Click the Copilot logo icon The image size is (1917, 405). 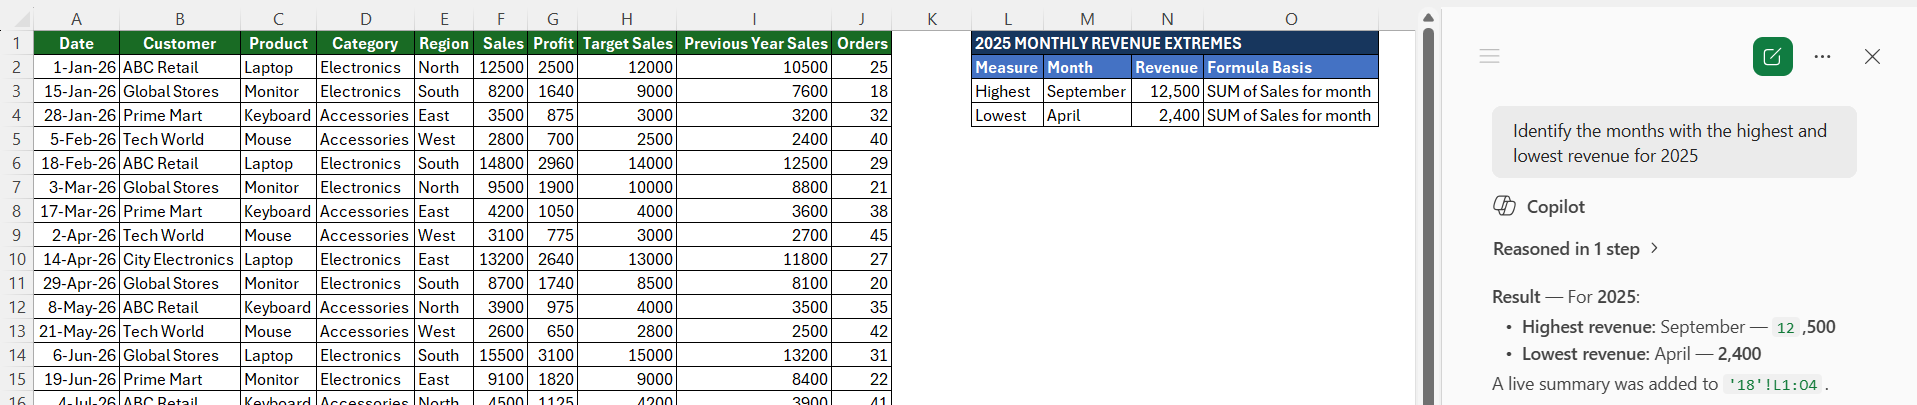(1504, 206)
